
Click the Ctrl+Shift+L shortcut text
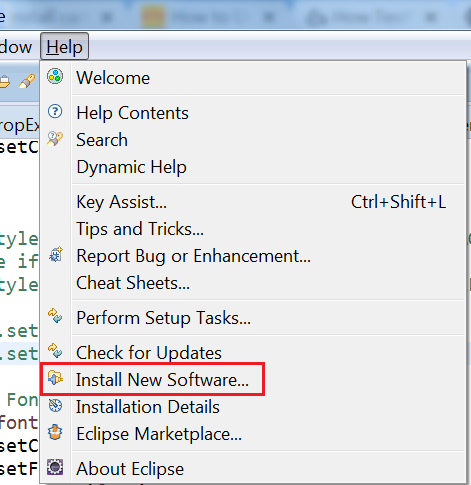[398, 202]
